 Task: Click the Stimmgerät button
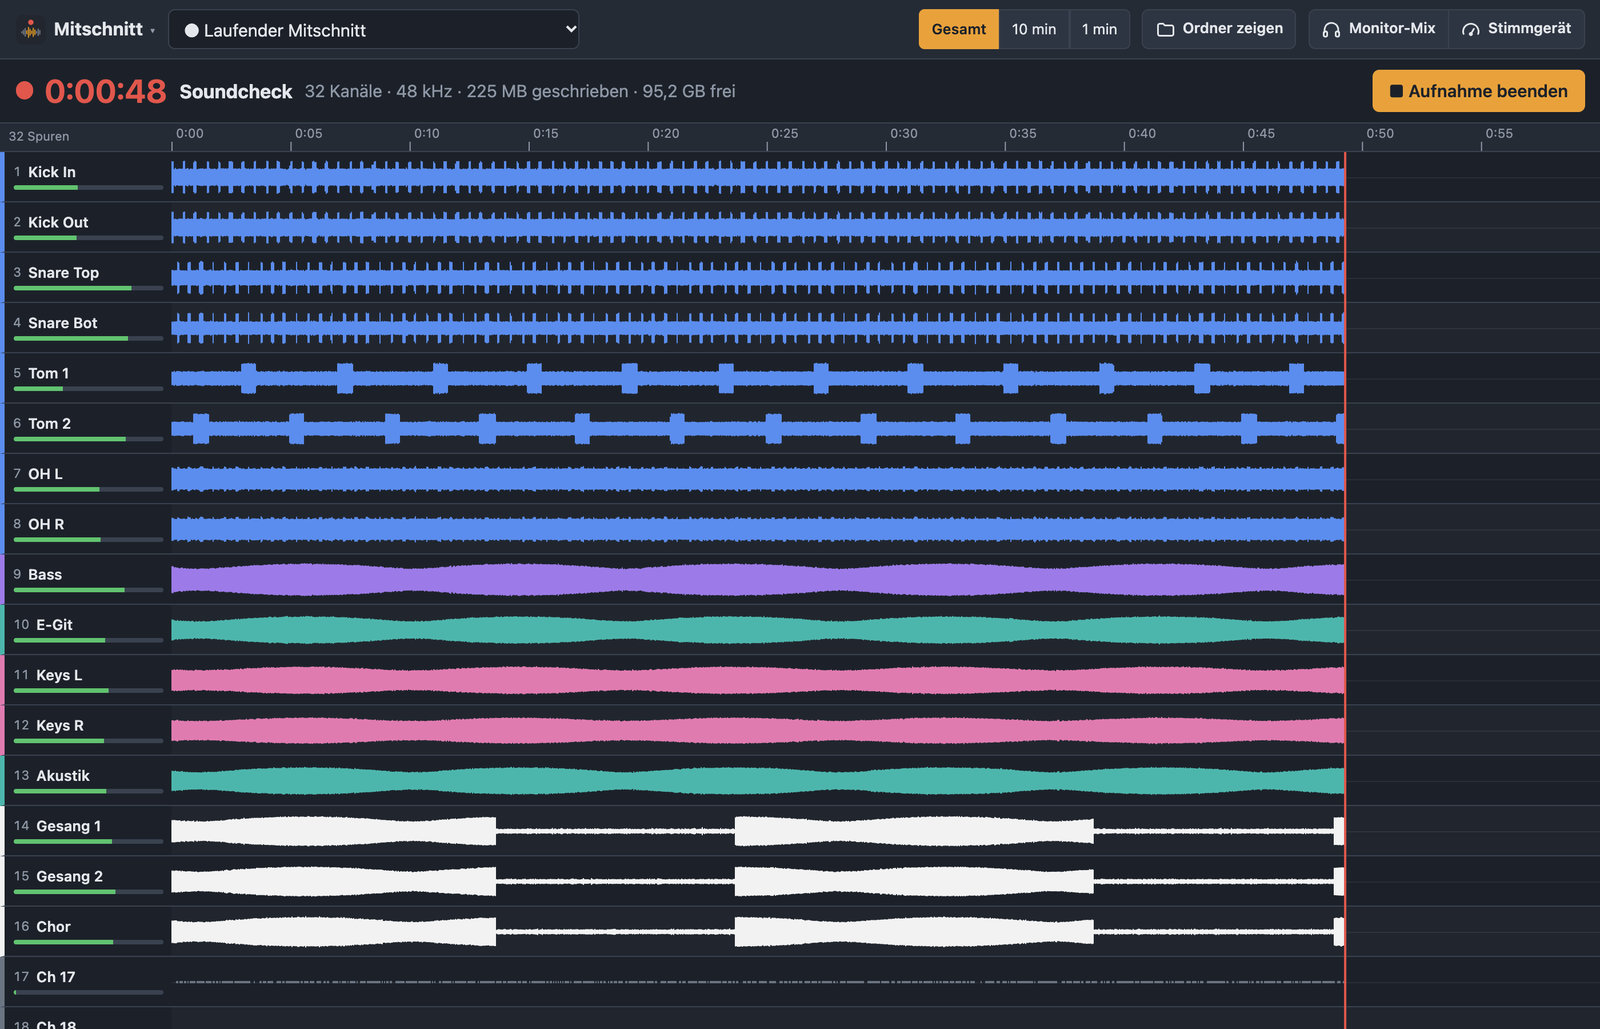click(x=1516, y=29)
